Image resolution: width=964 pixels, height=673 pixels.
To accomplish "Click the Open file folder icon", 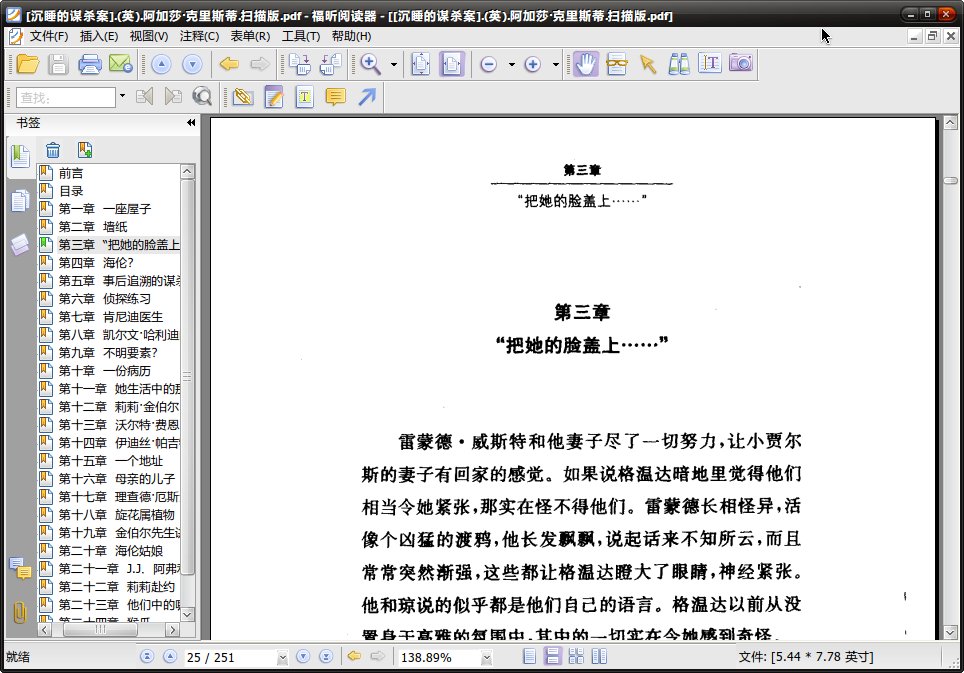I will click(x=27, y=64).
